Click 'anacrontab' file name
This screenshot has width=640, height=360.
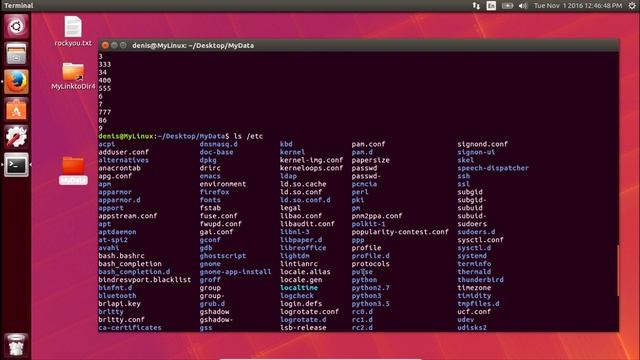[x=119, y=168]
